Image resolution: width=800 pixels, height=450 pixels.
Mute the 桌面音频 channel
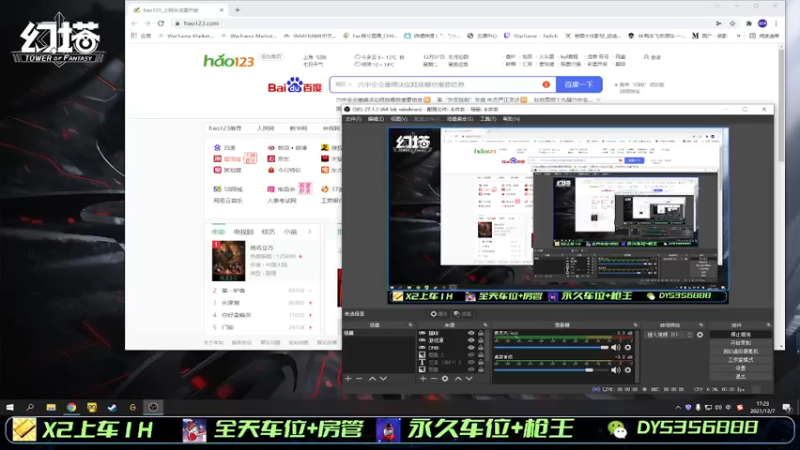point(616,370)
